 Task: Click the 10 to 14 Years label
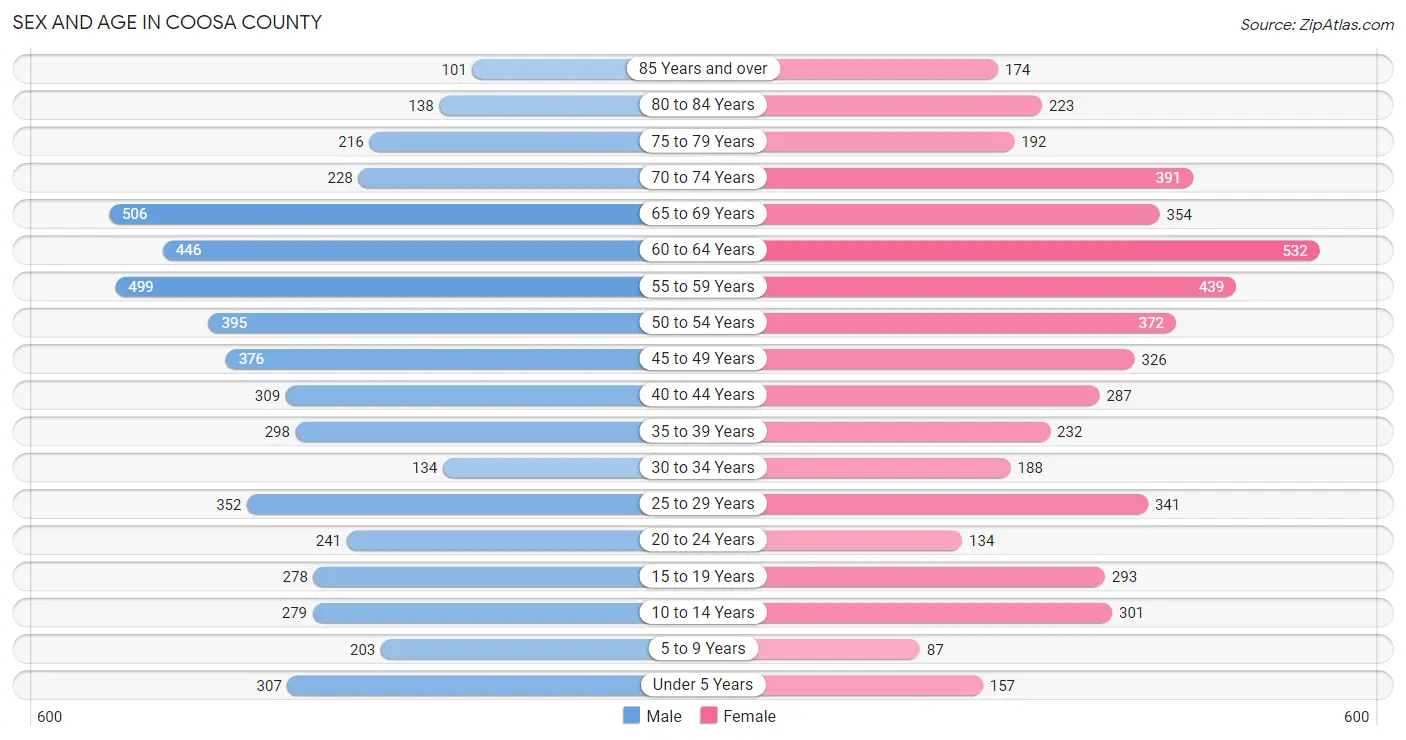point(703,612)
